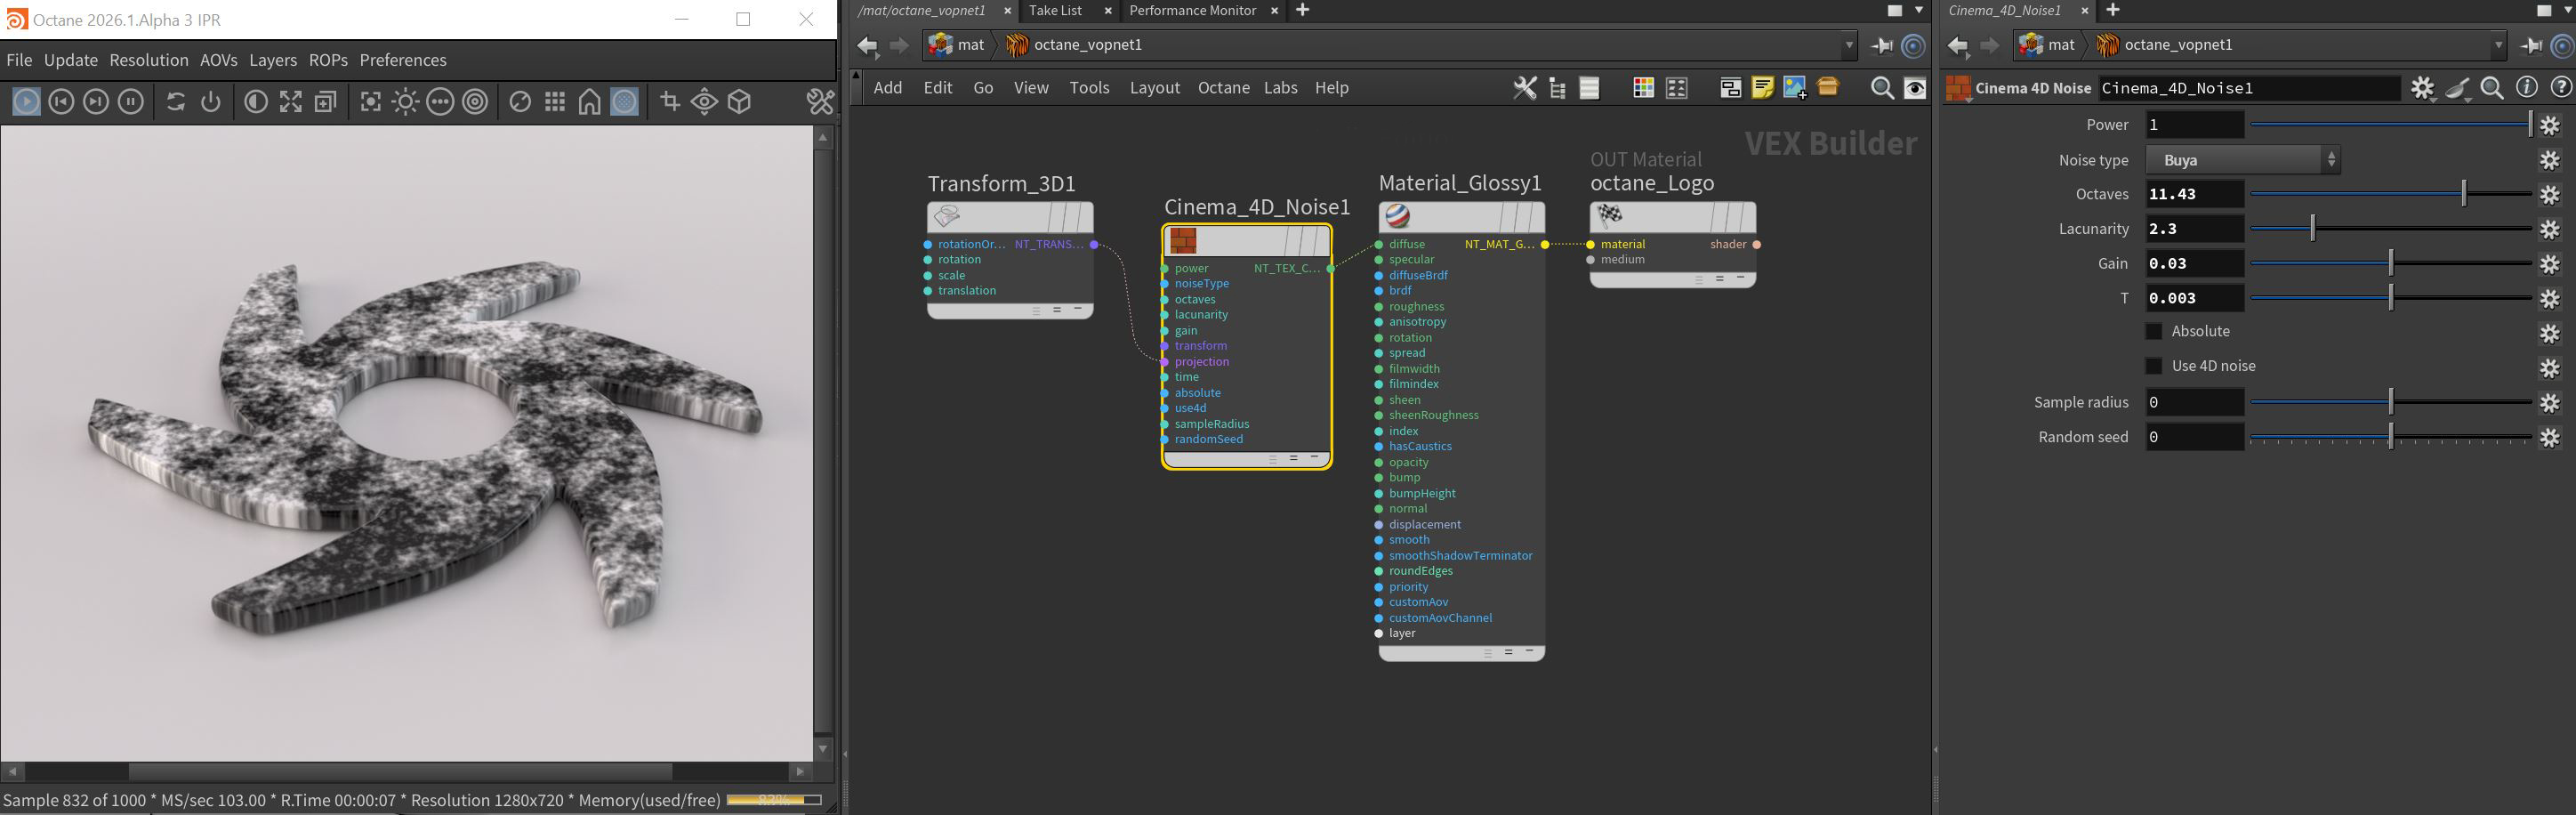The height and width of the screenshot is (815, 2576).
Task: Open the AOVs menu in Octane IPR
Action: (218, 60)
